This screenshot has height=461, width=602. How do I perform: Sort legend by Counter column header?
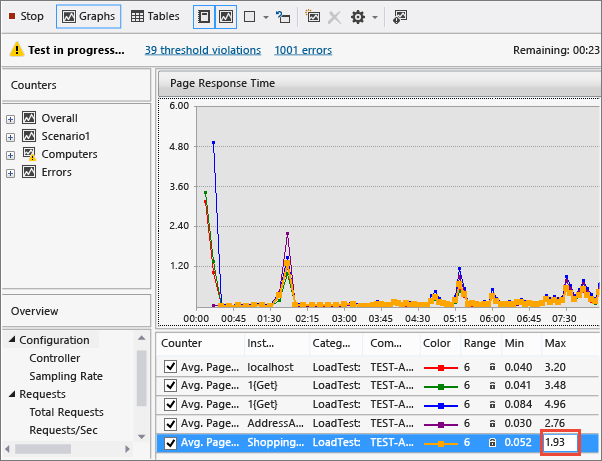pyautogui.click(x=200, y=343)
